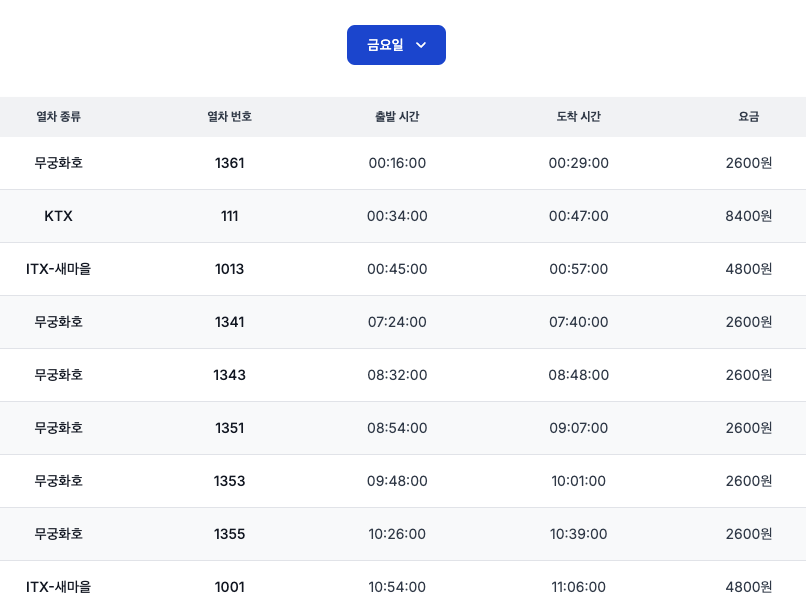Click 무궁화호 in the 1343 row
Image resolution: width=806 pixels, height=613 pixels.
[x=59, y=375]
